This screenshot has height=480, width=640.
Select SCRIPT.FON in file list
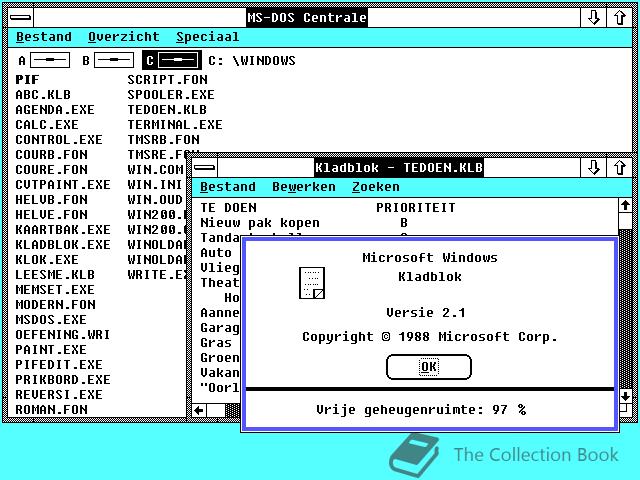(x=167, y=80)
